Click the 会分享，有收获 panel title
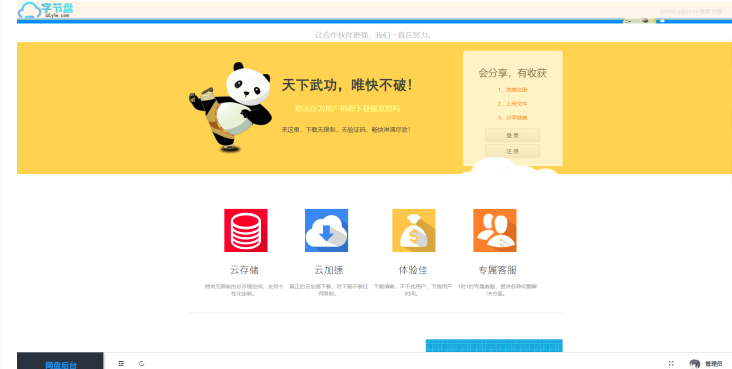 tap(512, 73)
